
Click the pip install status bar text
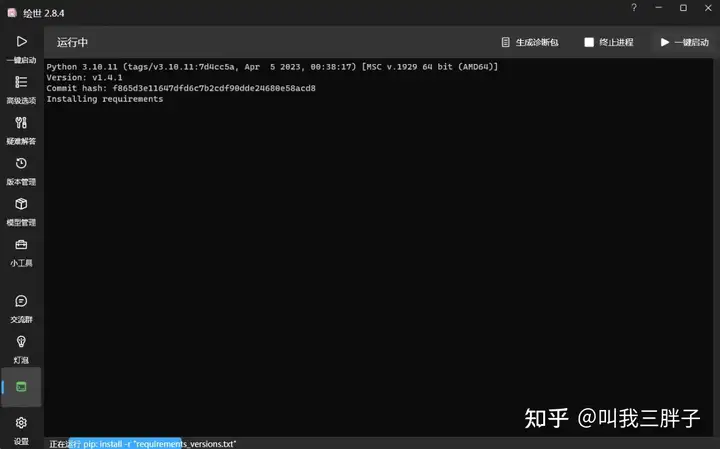coord(142,444)
